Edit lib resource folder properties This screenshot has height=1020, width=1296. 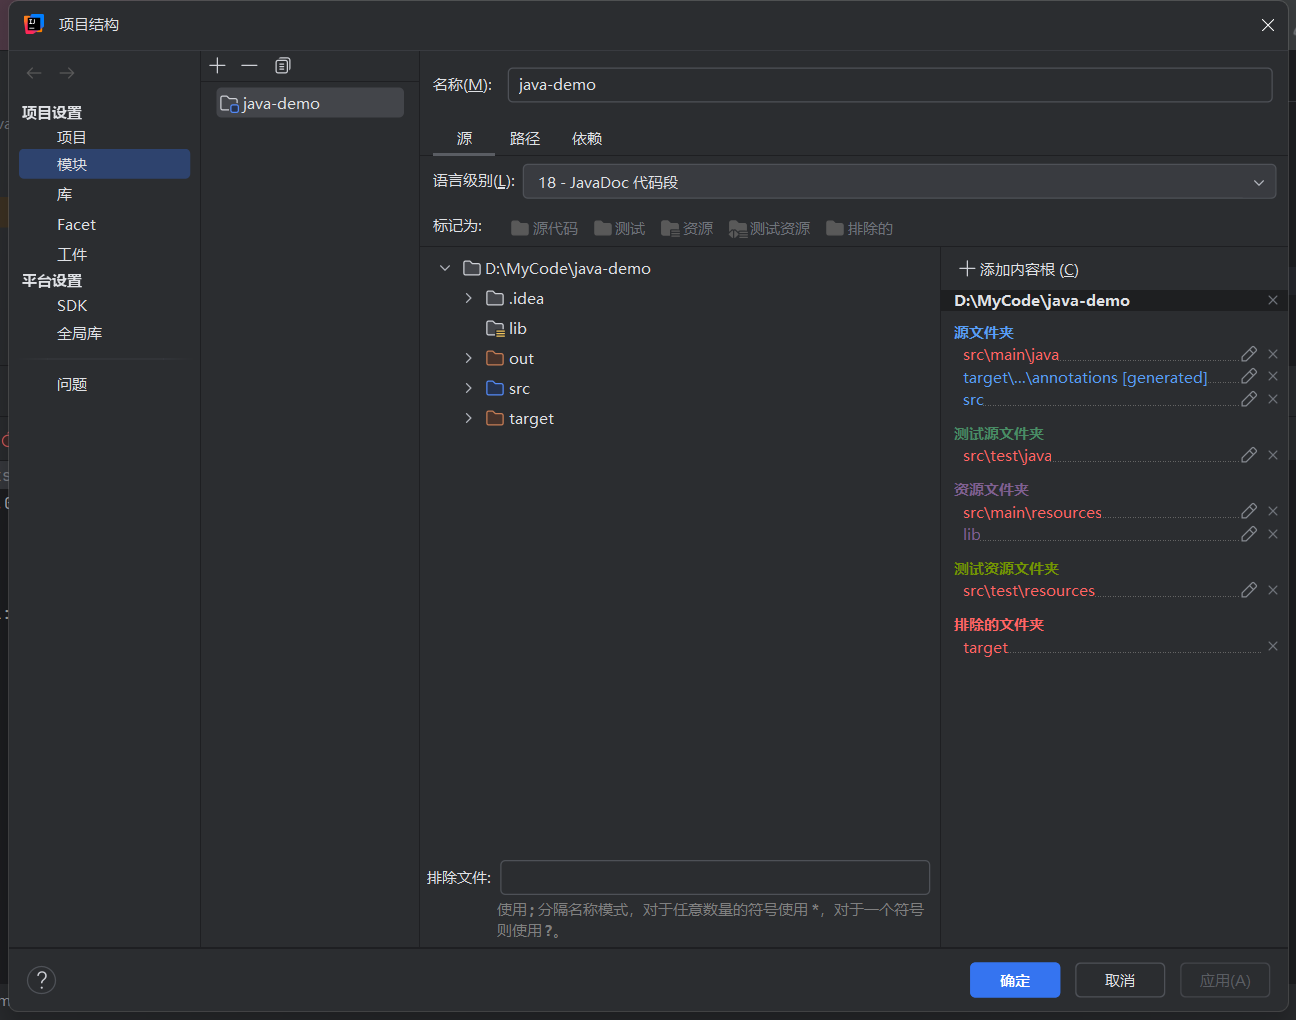pyautogui.click(x=1249, y=534)
